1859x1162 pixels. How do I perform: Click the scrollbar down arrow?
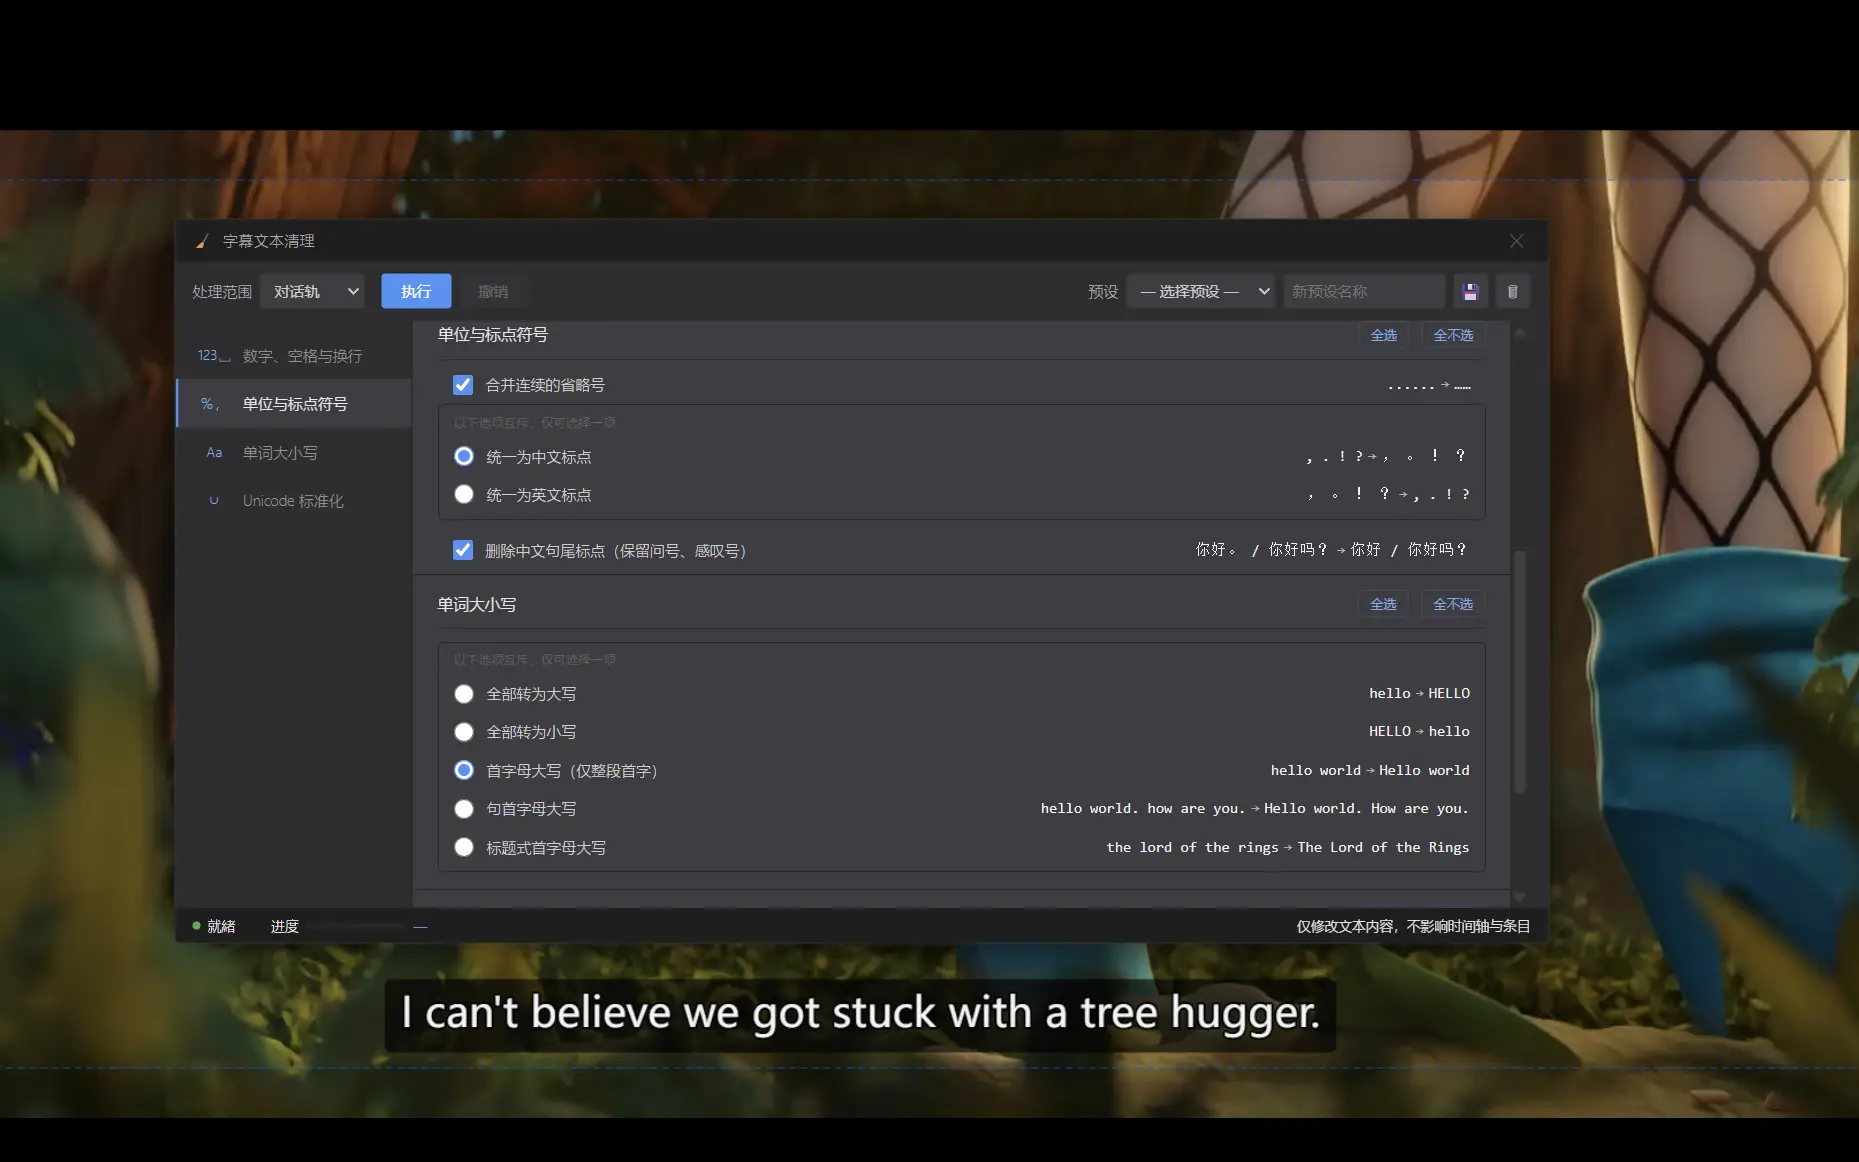tap(1520, 898)
